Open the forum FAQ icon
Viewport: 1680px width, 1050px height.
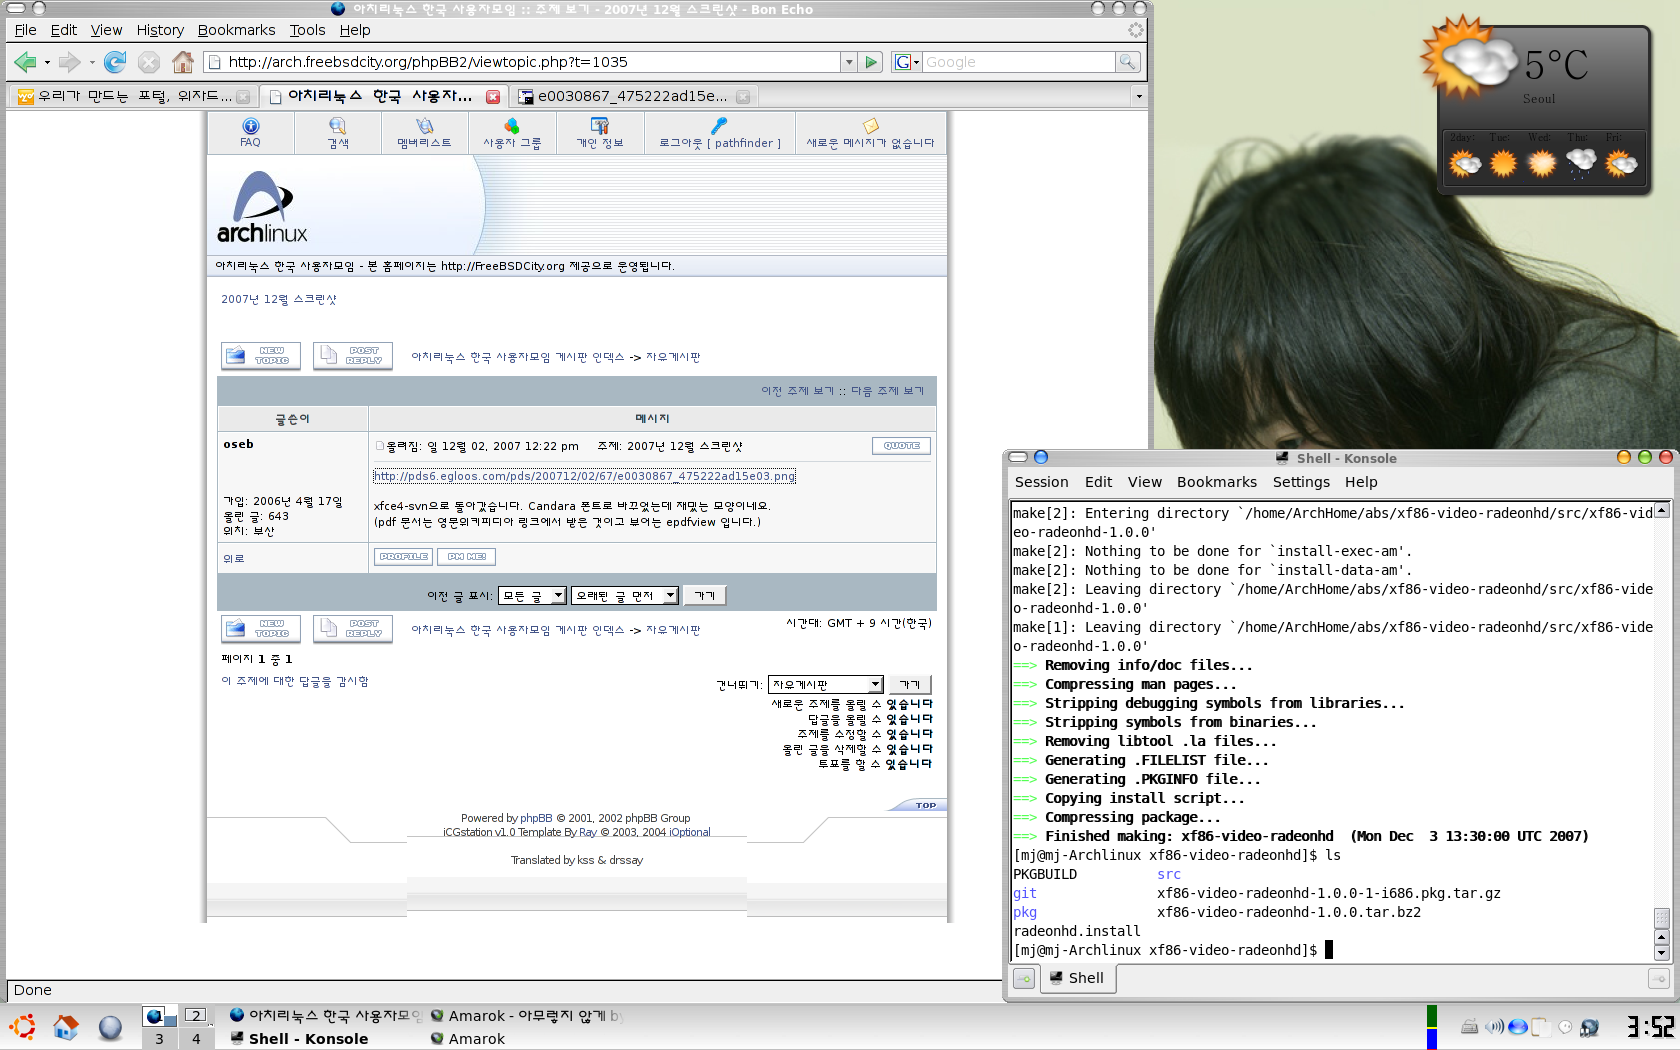click(250, 126)
